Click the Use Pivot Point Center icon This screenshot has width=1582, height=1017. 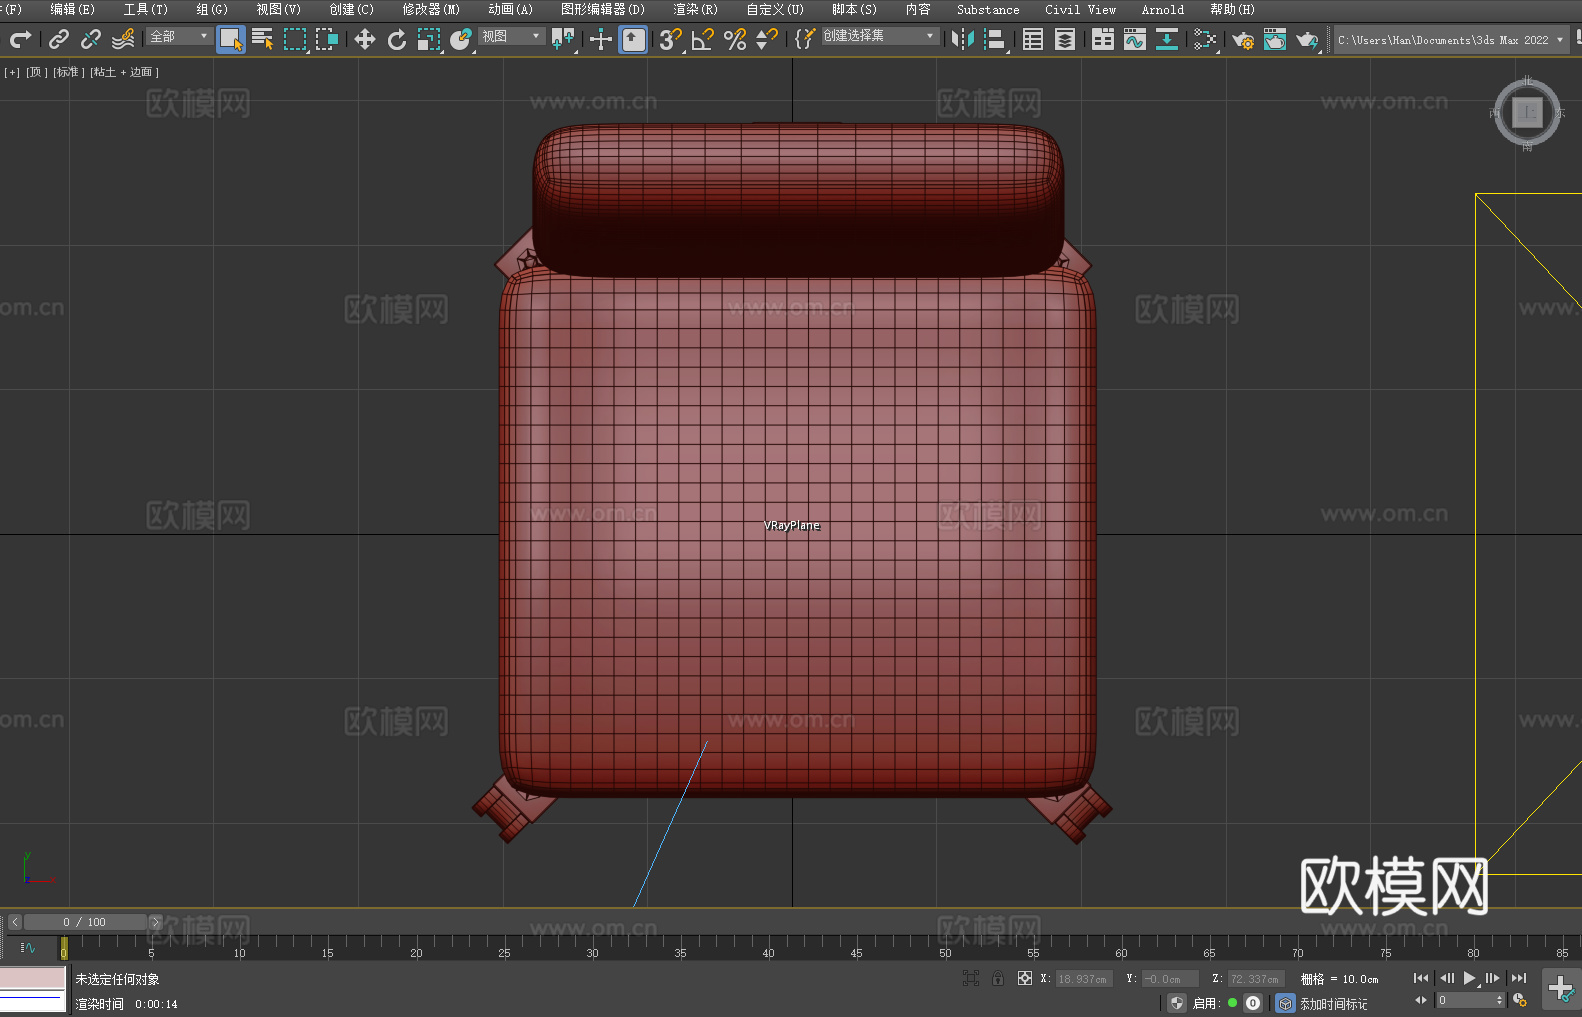click(563, 39)
